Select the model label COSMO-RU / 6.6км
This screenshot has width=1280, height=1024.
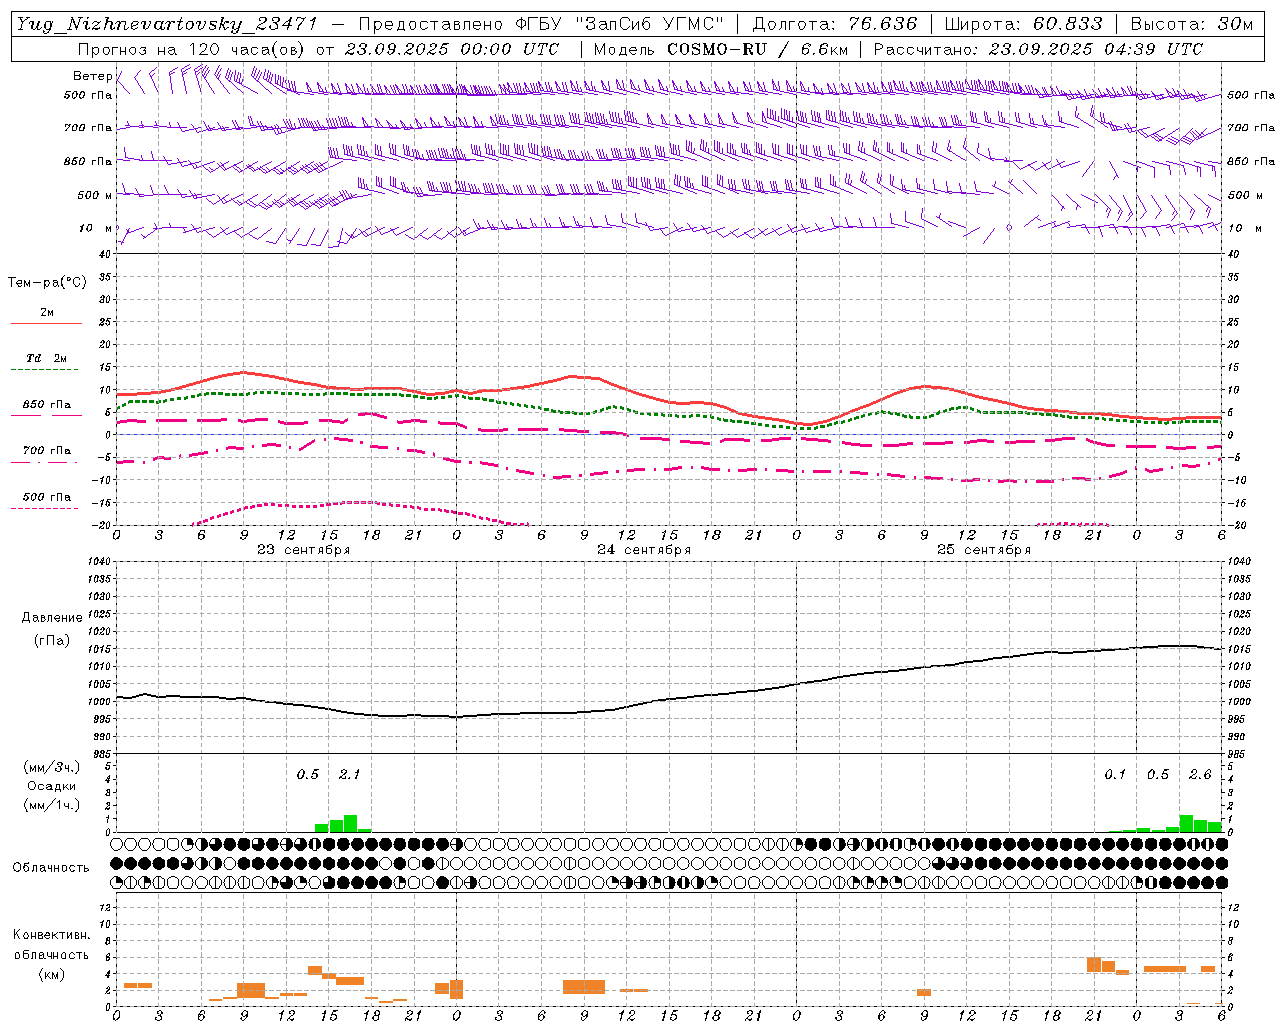[757, 49]
